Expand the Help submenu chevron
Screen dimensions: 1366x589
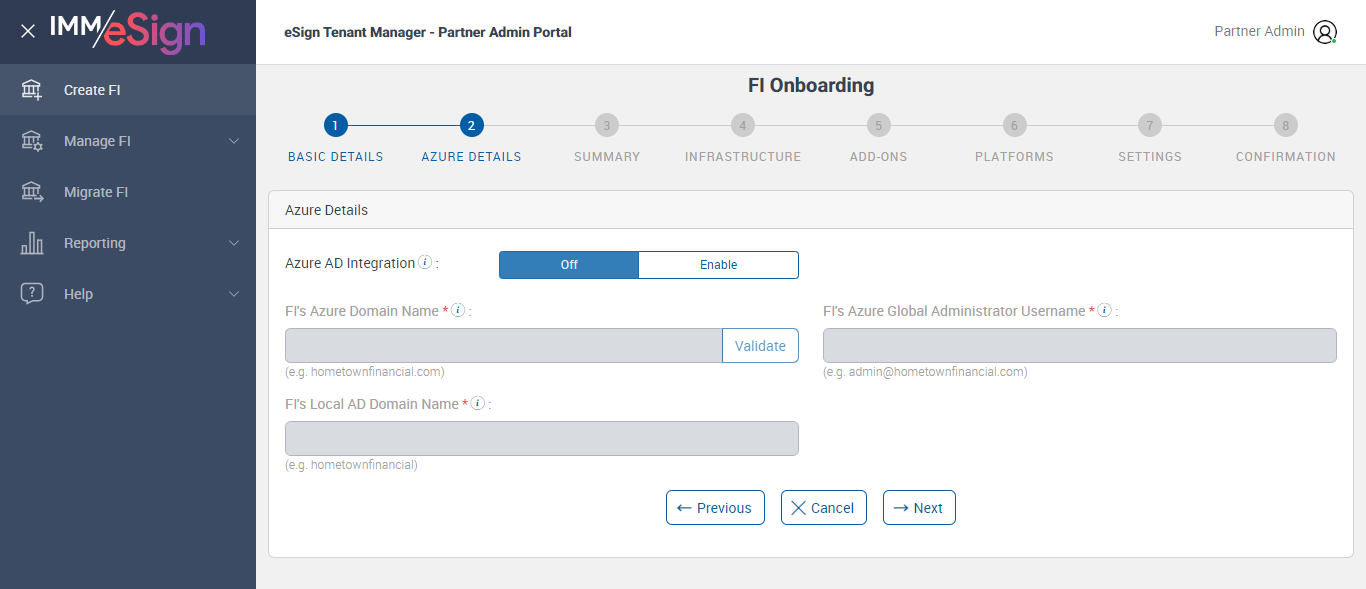234,294
